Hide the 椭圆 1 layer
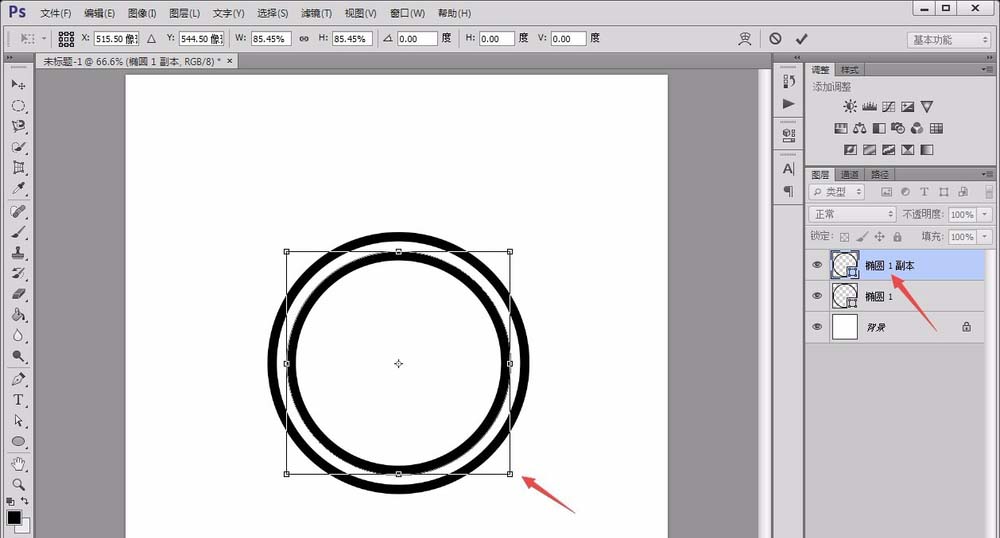 (817, 296)
